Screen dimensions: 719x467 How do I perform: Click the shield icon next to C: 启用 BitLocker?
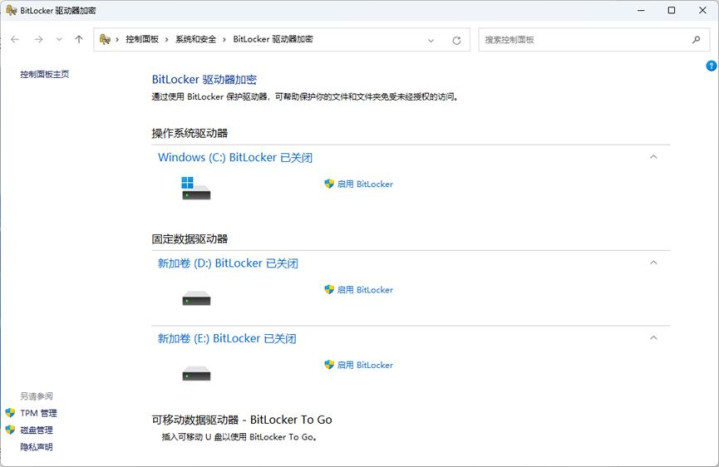tap(329, 184)
